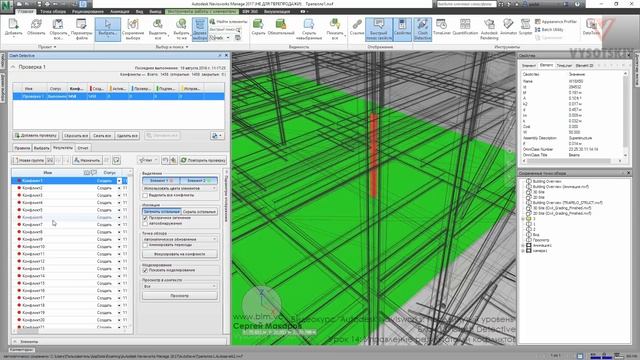Open the Autodesk Rendering tool
This screenshot has width=640, height=360.
pos(489,24)
